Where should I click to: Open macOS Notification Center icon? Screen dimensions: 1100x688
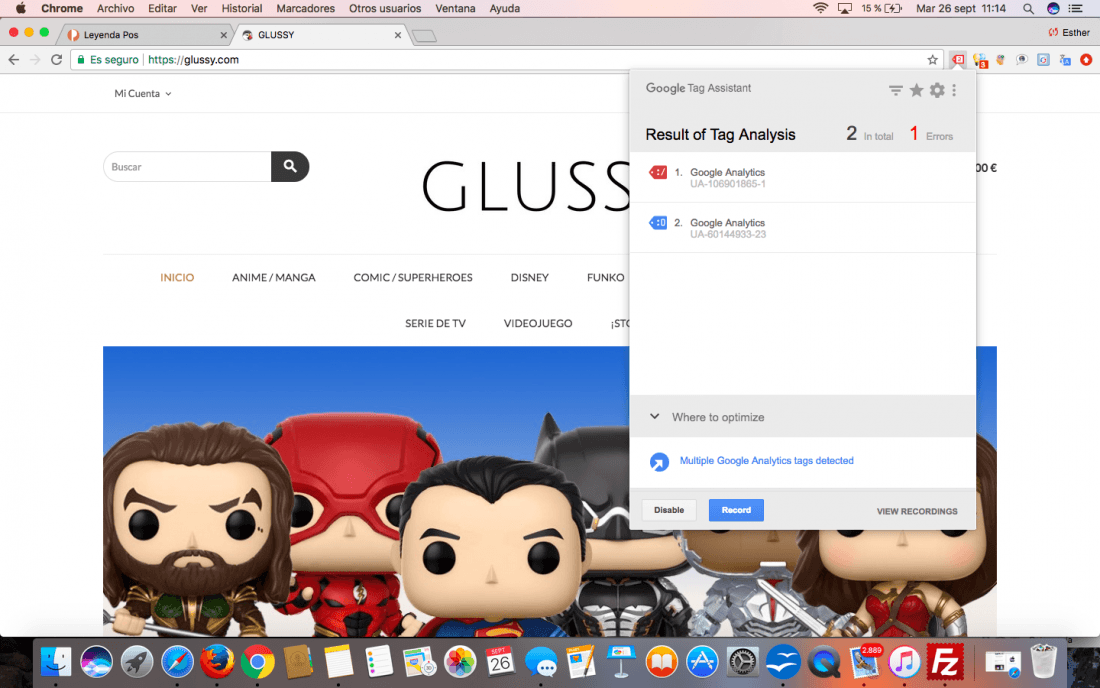coord(1075,8)
